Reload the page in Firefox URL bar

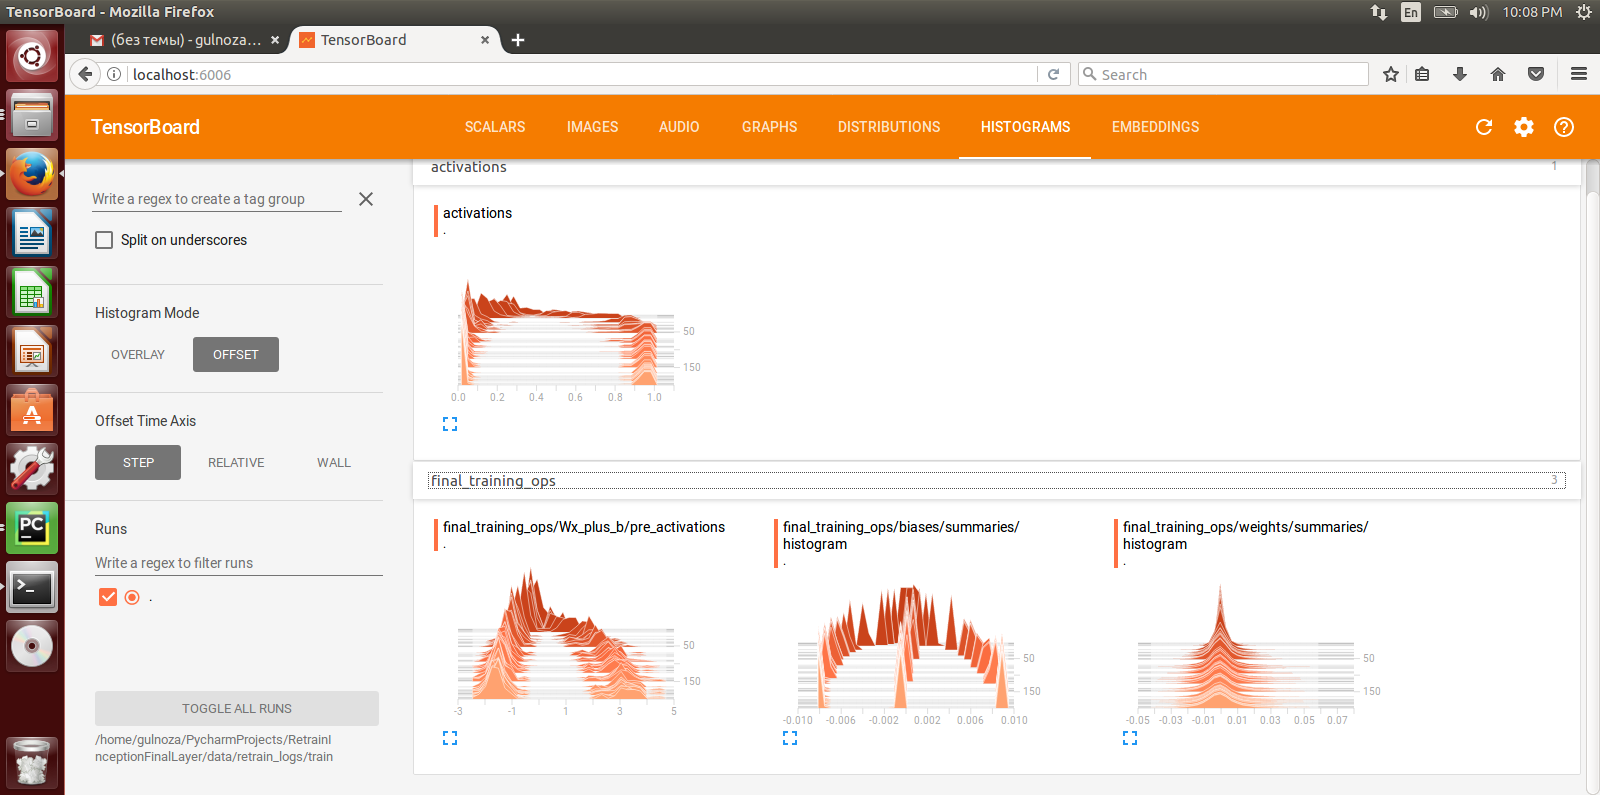click(x=1053, y=74)
